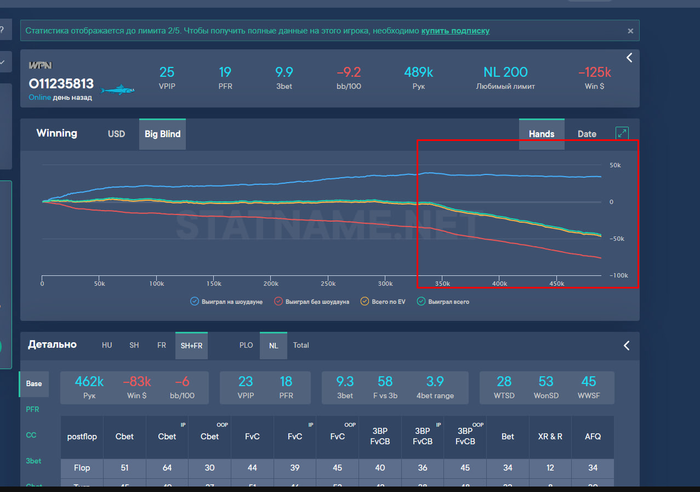
Task: Click the WPN network logo
Action: [x=40, y=66]
